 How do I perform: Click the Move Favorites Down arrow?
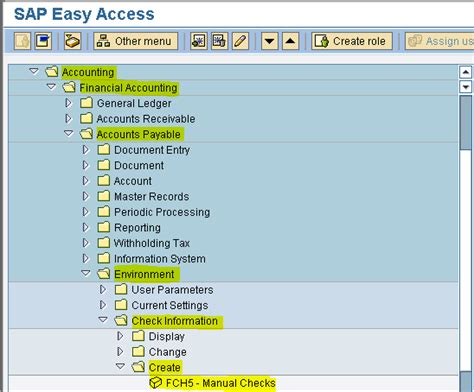pyautogui.click(x=270, y=41)
